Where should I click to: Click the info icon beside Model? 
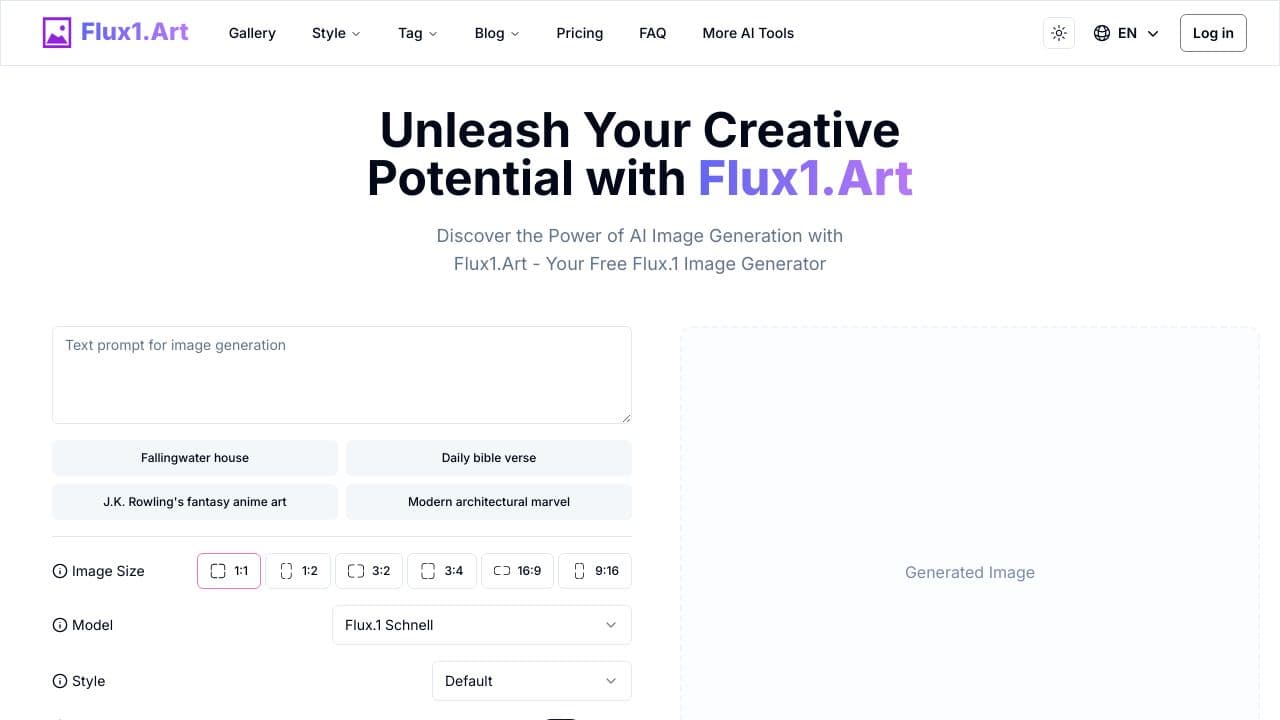(60, 625)
